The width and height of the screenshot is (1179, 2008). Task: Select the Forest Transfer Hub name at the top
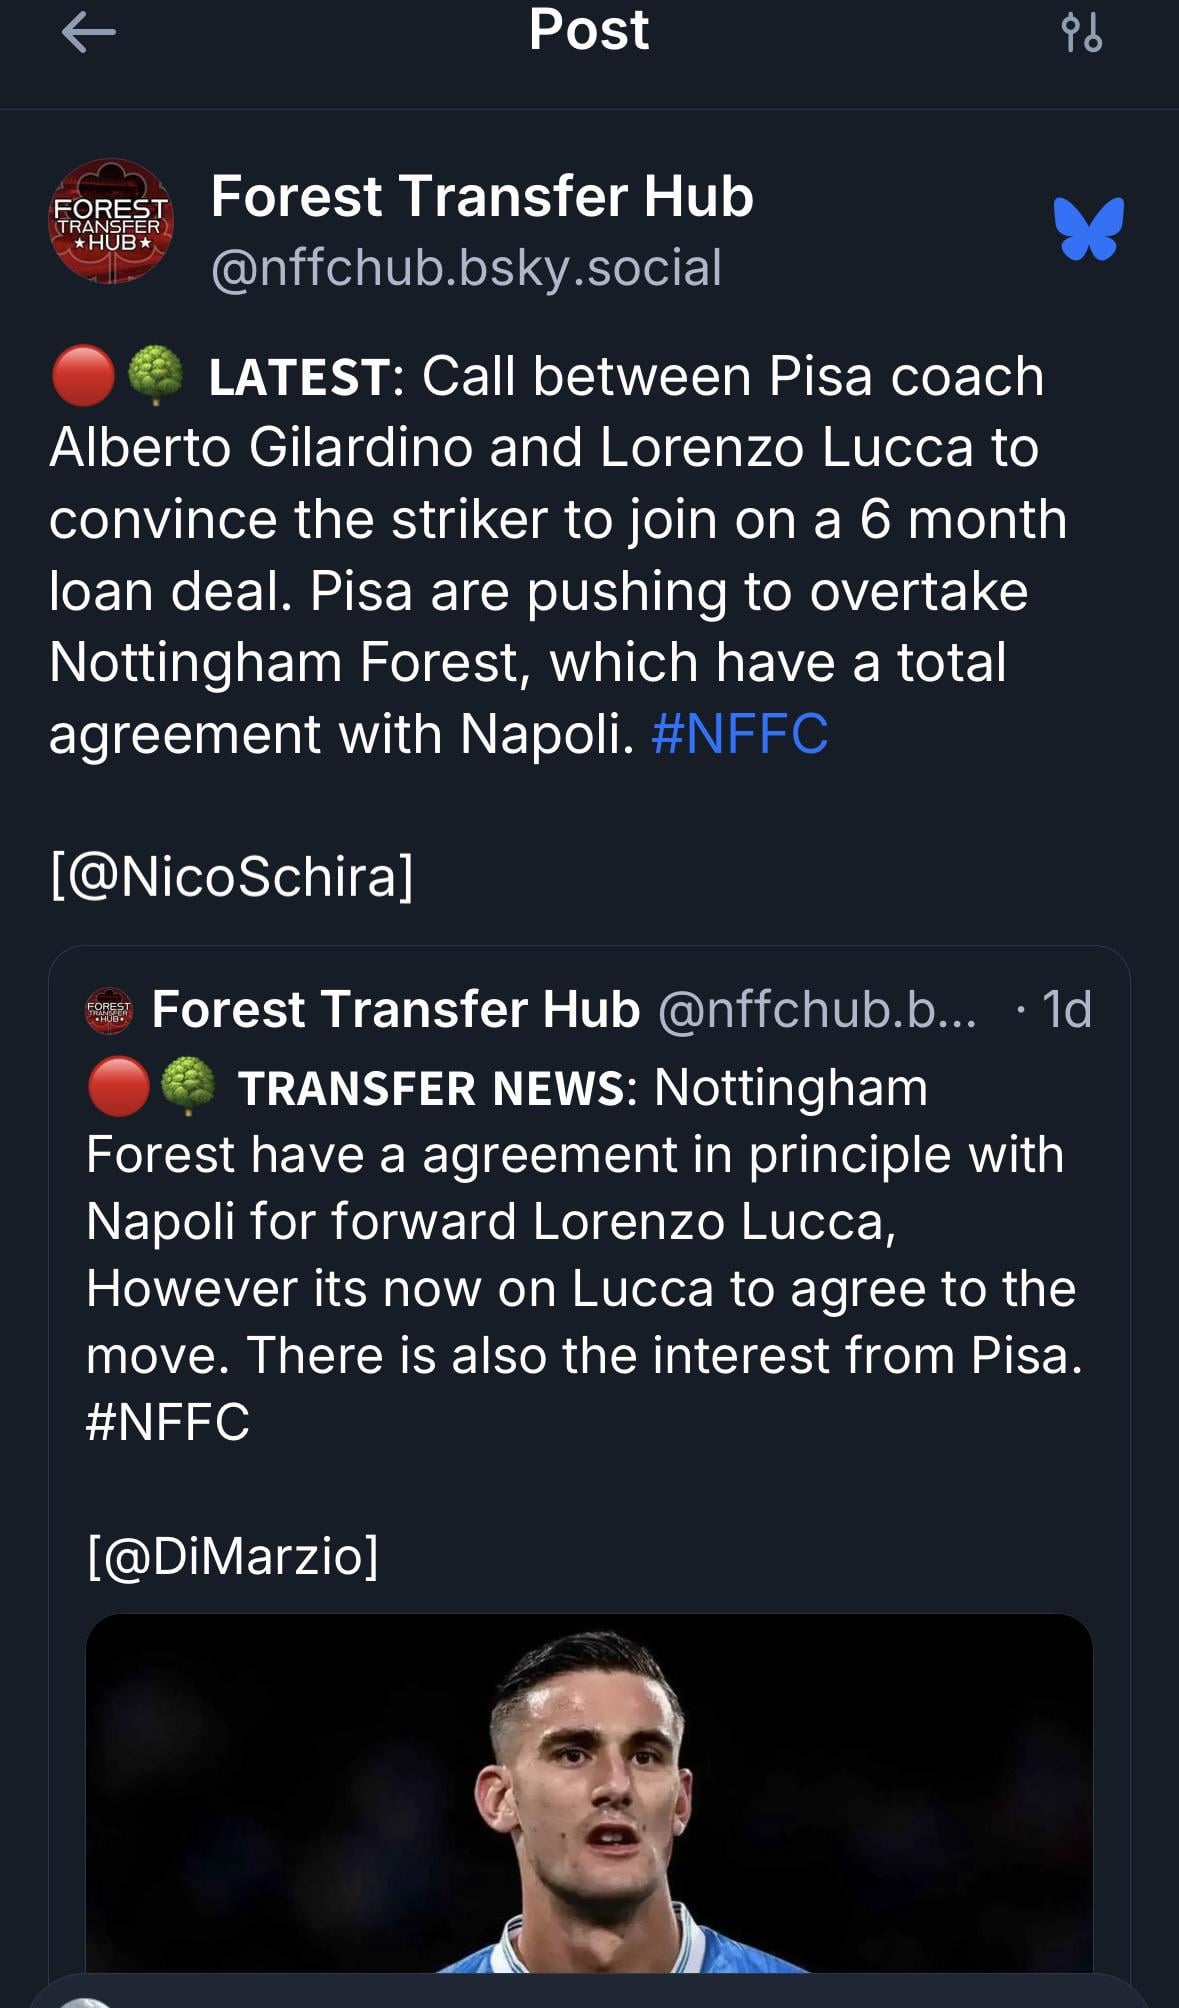tap(482, 196)
